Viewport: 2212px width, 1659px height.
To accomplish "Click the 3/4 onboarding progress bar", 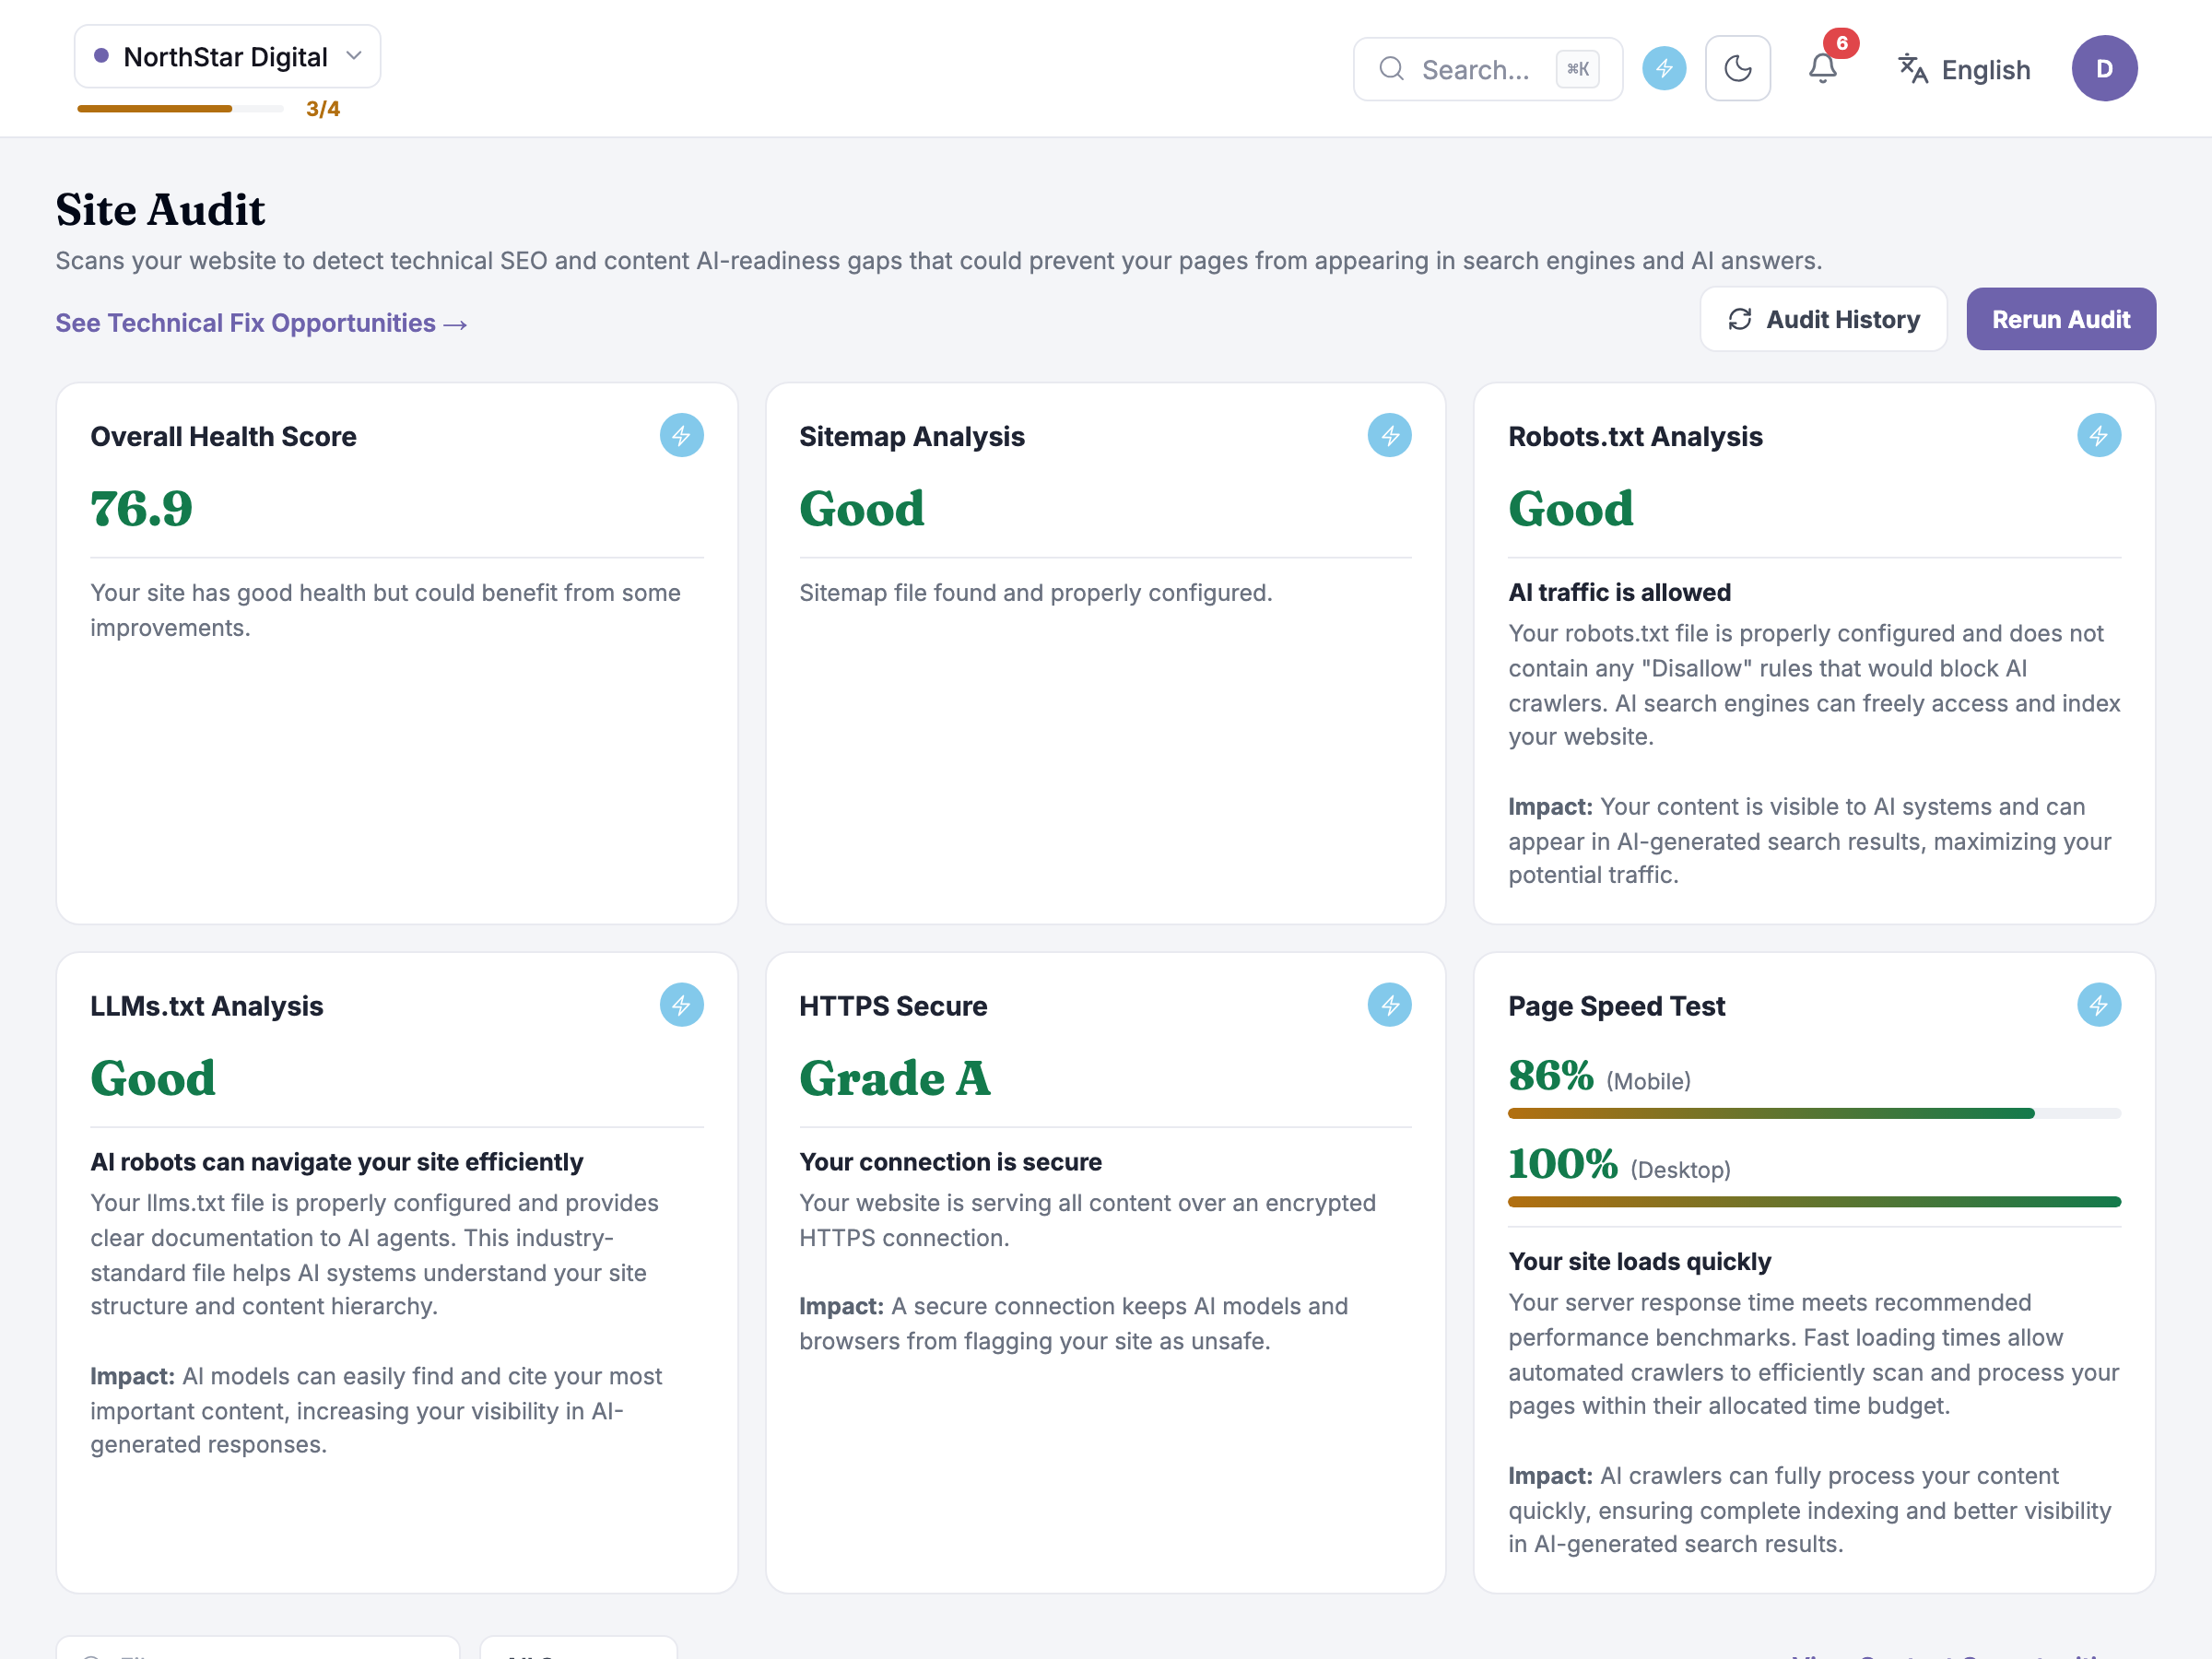I will coord(181,109).
